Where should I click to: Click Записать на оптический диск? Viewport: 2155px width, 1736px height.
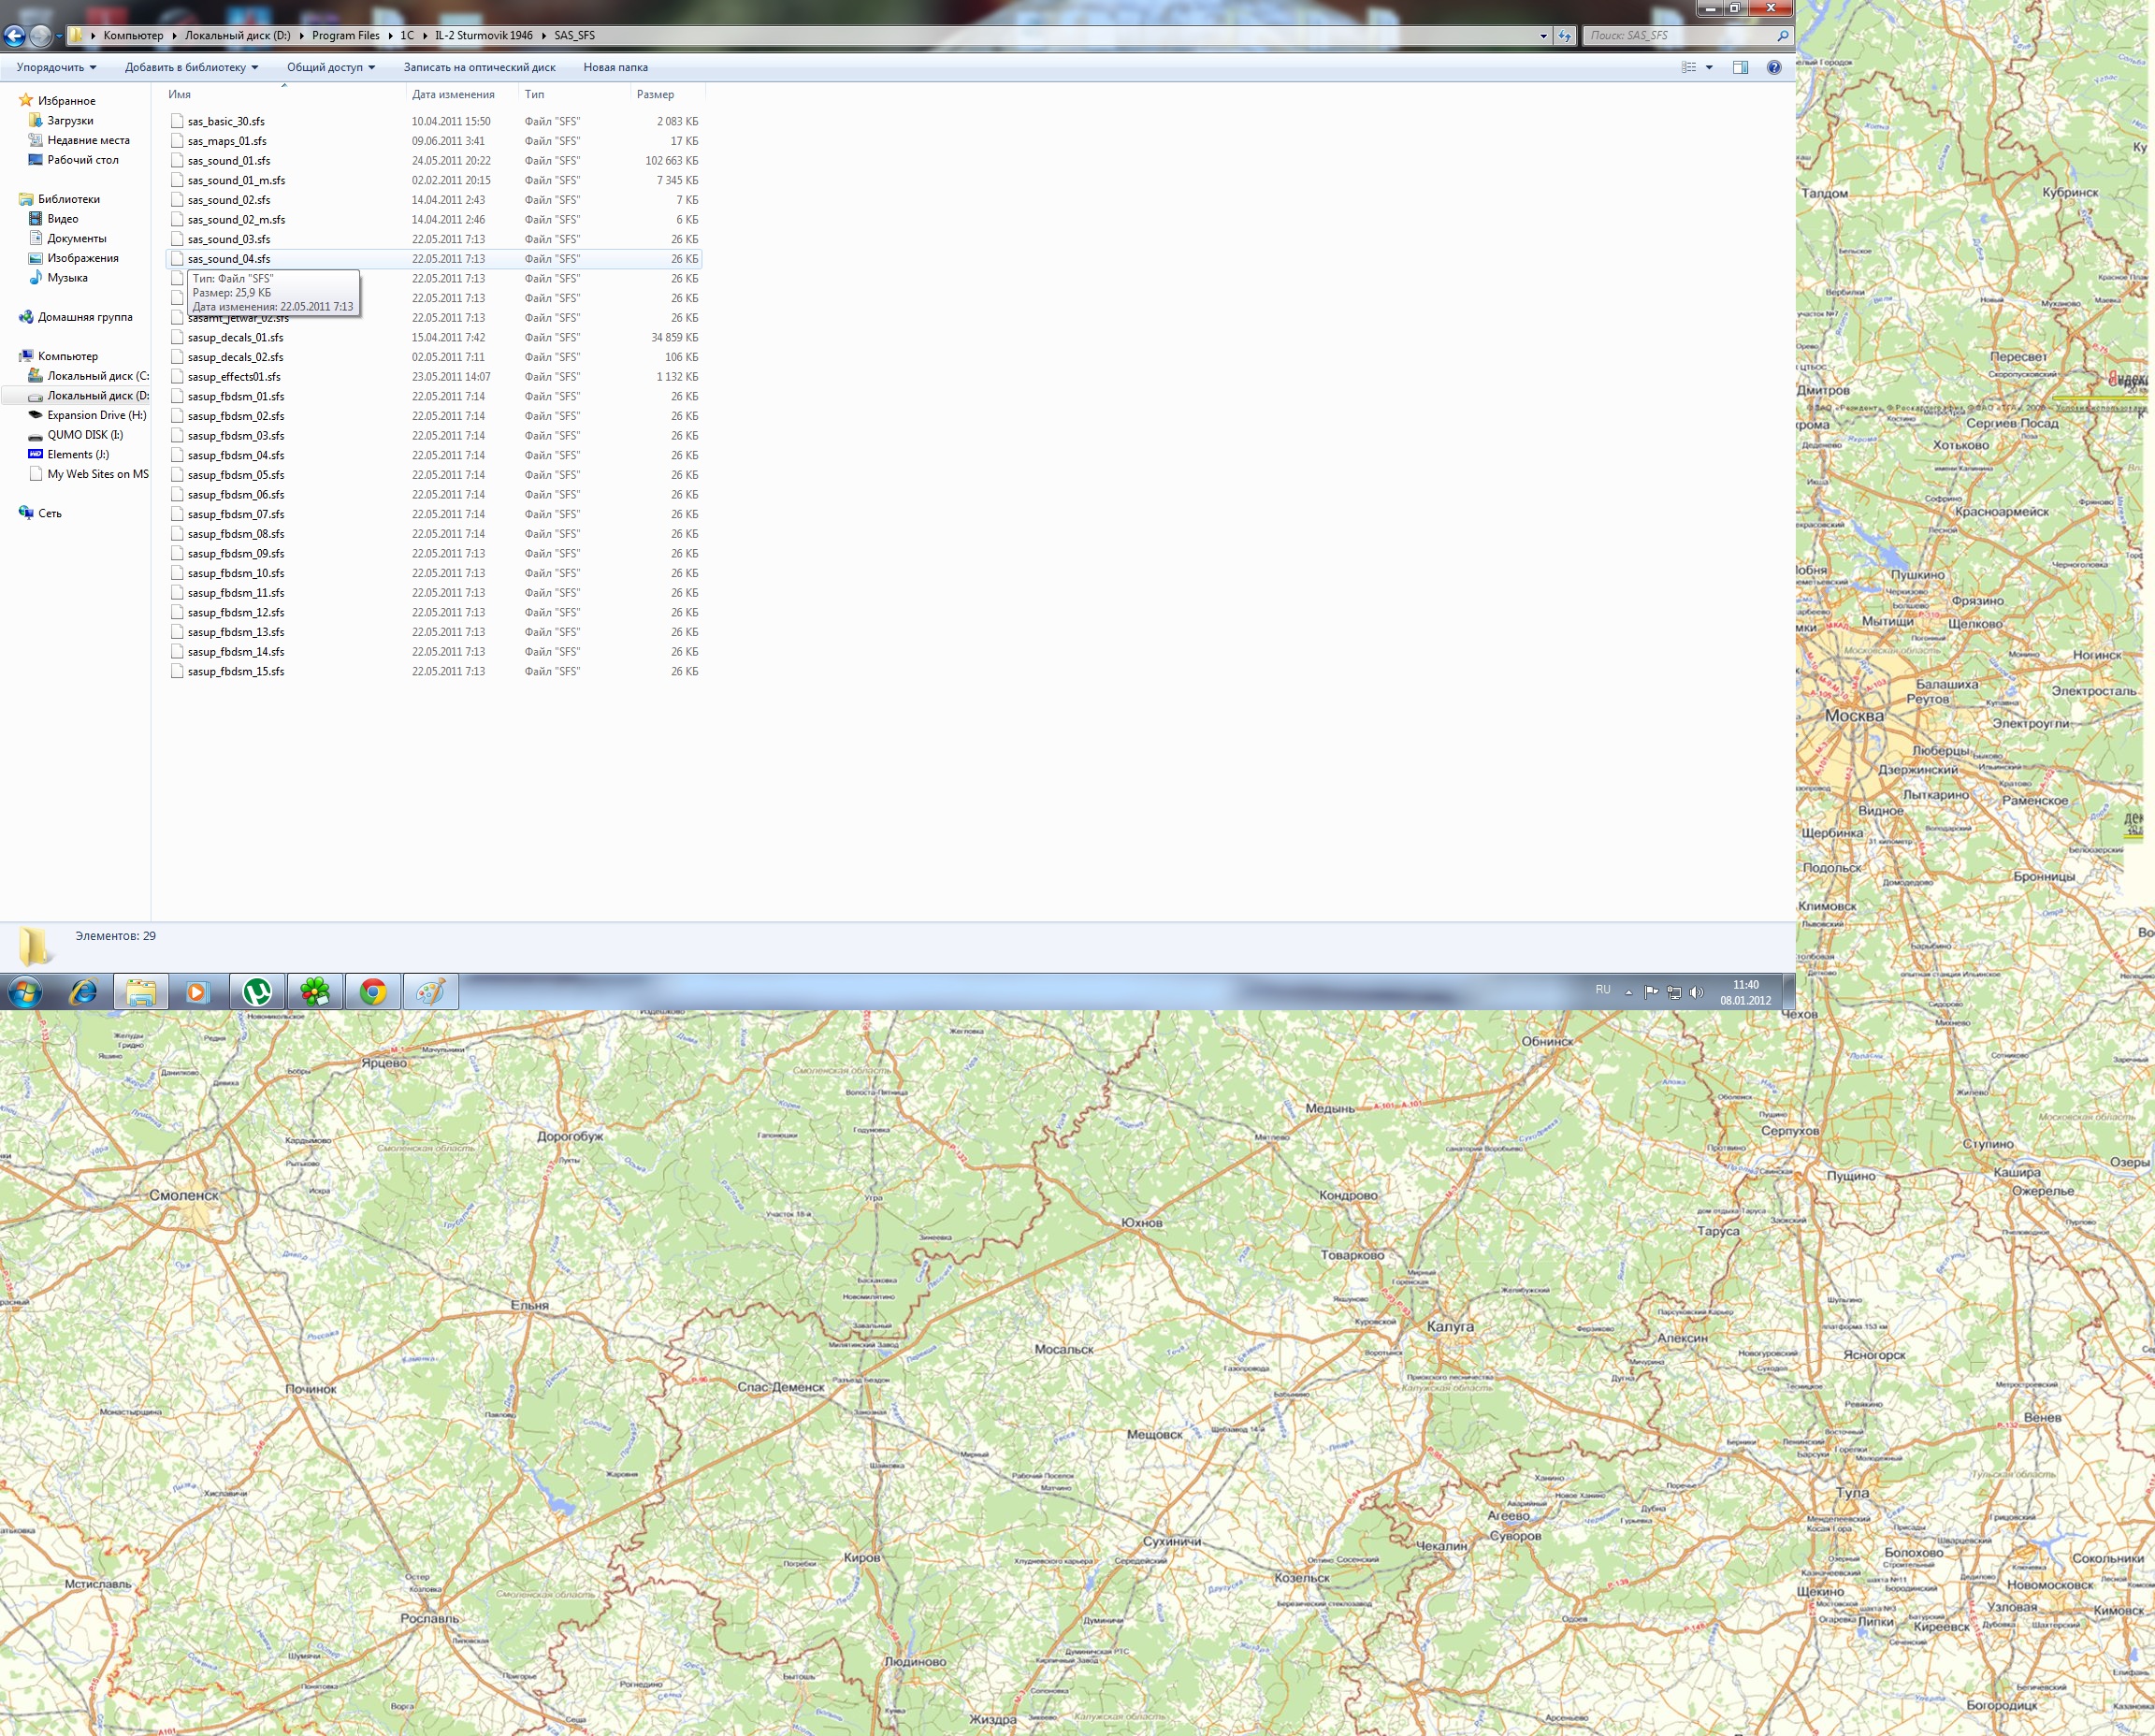coord(479,67)
